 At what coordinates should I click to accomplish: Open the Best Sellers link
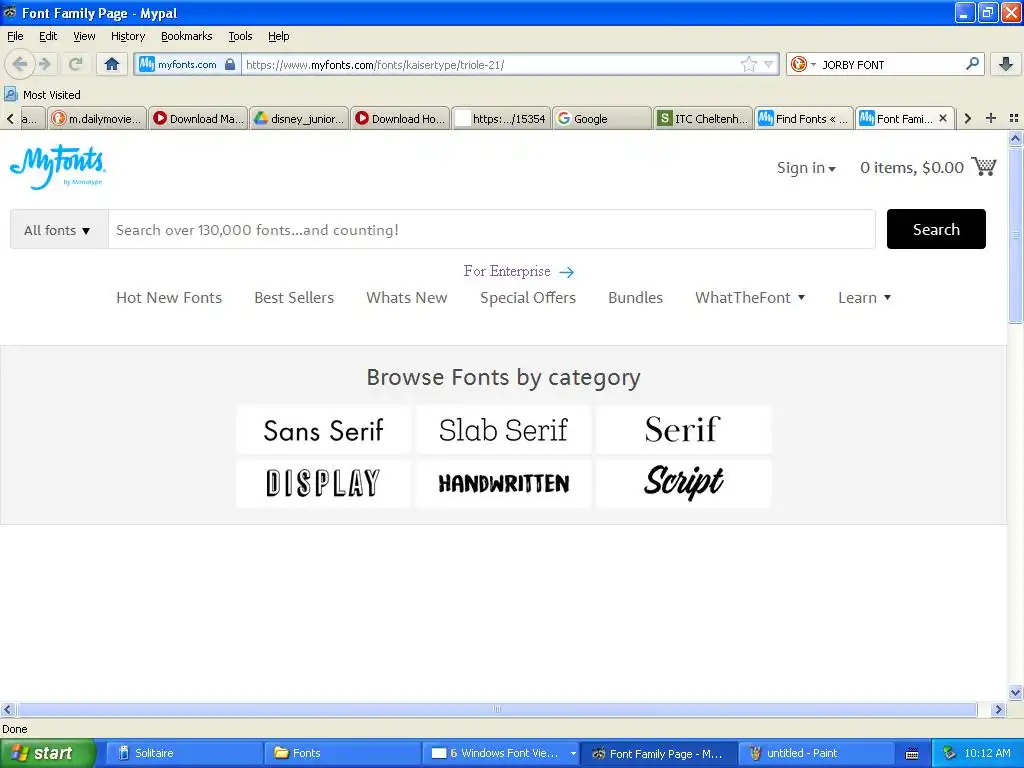coord(294,298)
